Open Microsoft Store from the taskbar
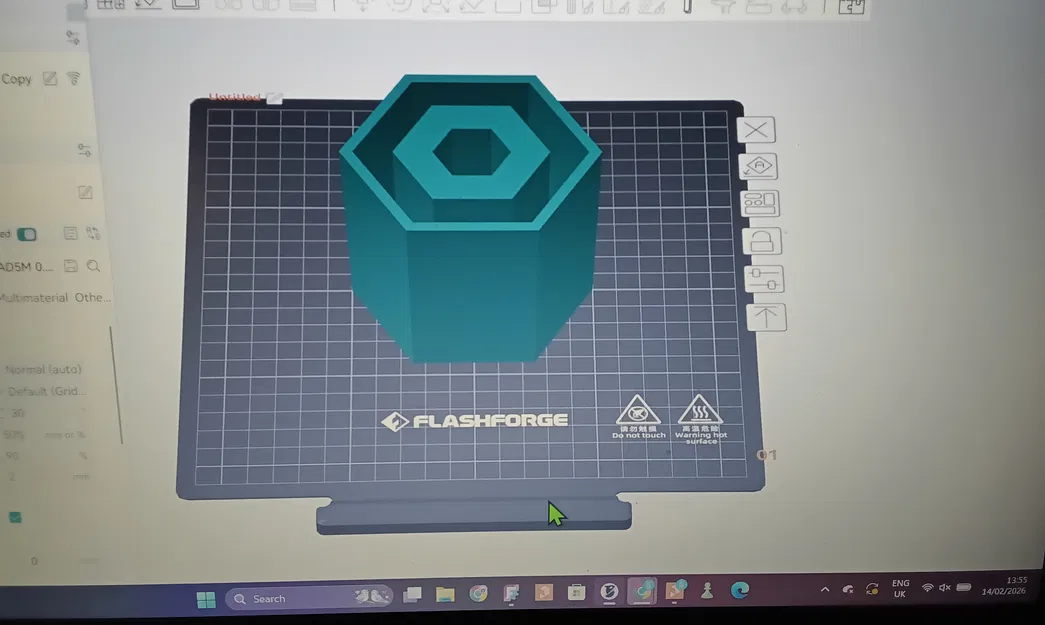 click(x=576, y=592)
